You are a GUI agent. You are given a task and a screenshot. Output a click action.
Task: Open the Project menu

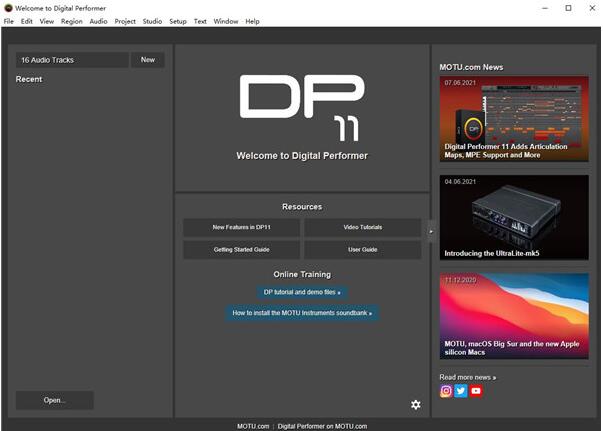[x=125, y=22]
